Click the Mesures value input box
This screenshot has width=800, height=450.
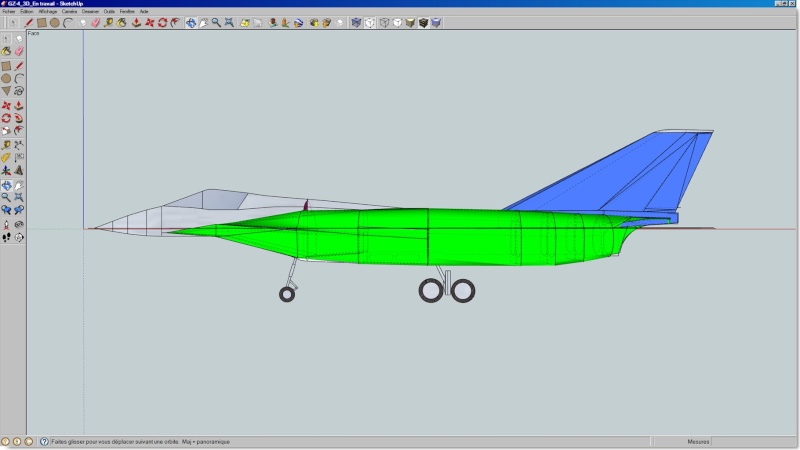click(753, 442)
